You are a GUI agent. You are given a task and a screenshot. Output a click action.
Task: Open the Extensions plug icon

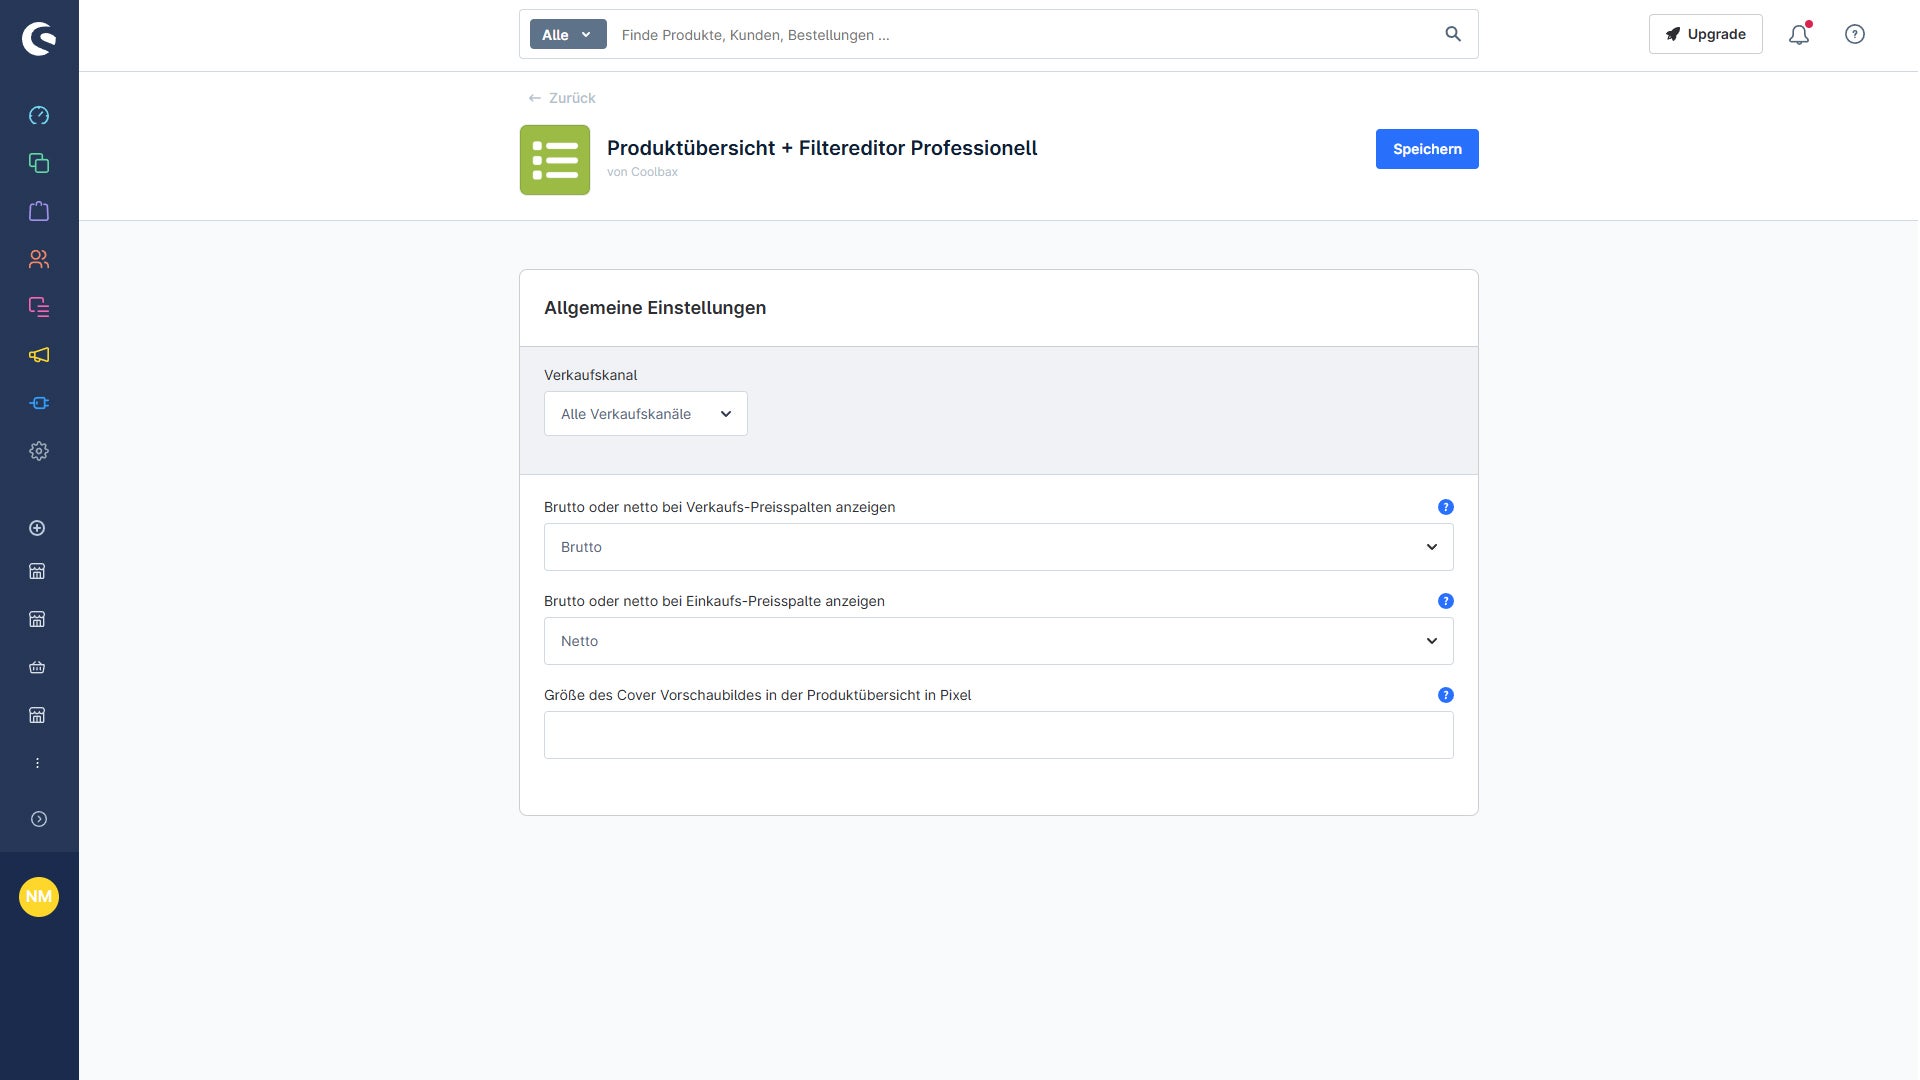tap(39, 403)
